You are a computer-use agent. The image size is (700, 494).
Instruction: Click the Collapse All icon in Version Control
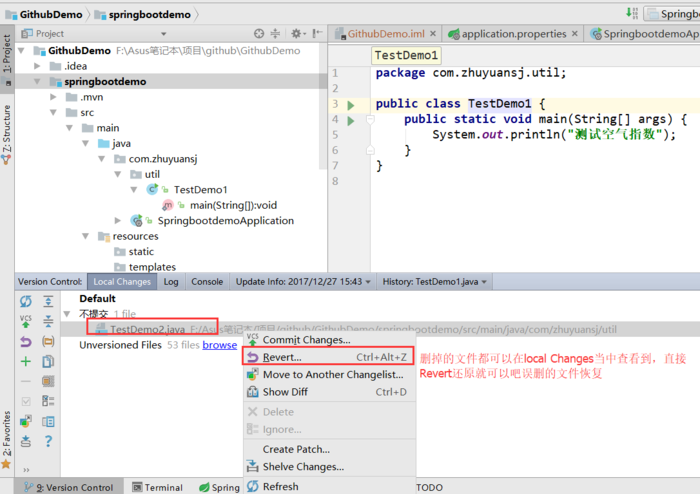[x=48, y=321]
